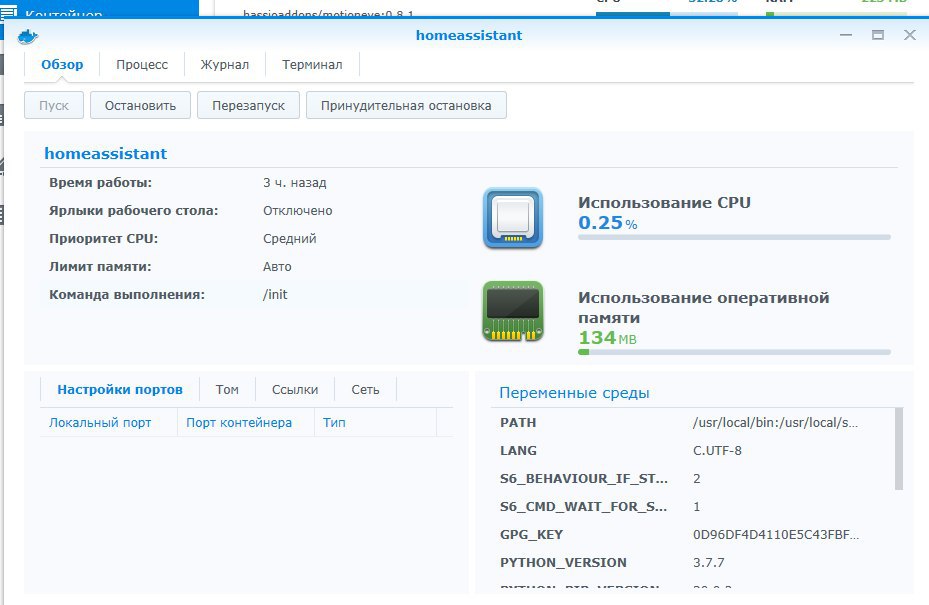This screenshot has width=929, height=605.
Task: Switch to the Сеть tab
Action: pyautogui.click(x=365, y=390)
